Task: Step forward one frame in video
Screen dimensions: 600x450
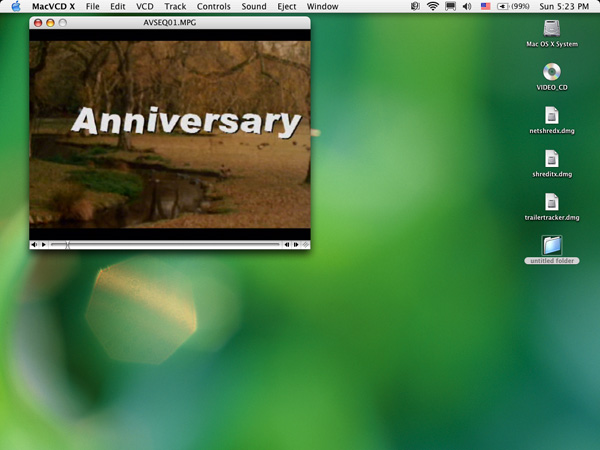Action: coord(296,244)
